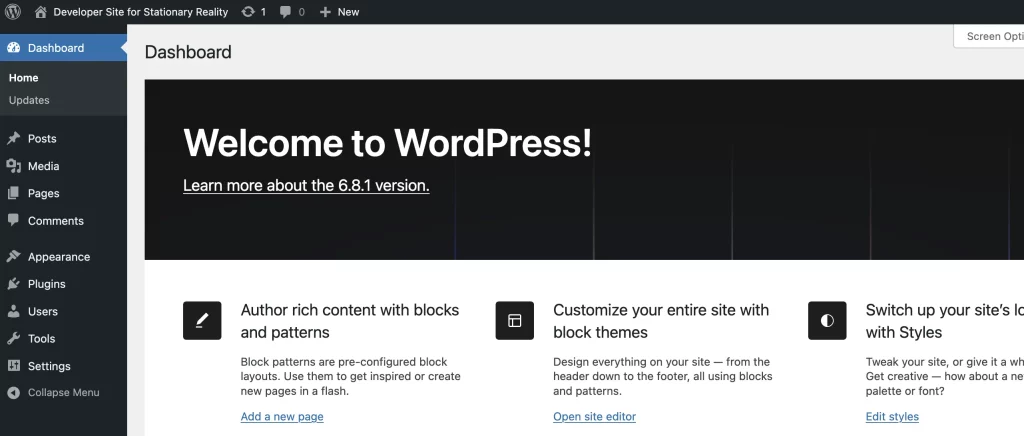1024x436 pixels.
Task: Click the comments bubble icon in the admin bar
Action: tap(285, 12)
